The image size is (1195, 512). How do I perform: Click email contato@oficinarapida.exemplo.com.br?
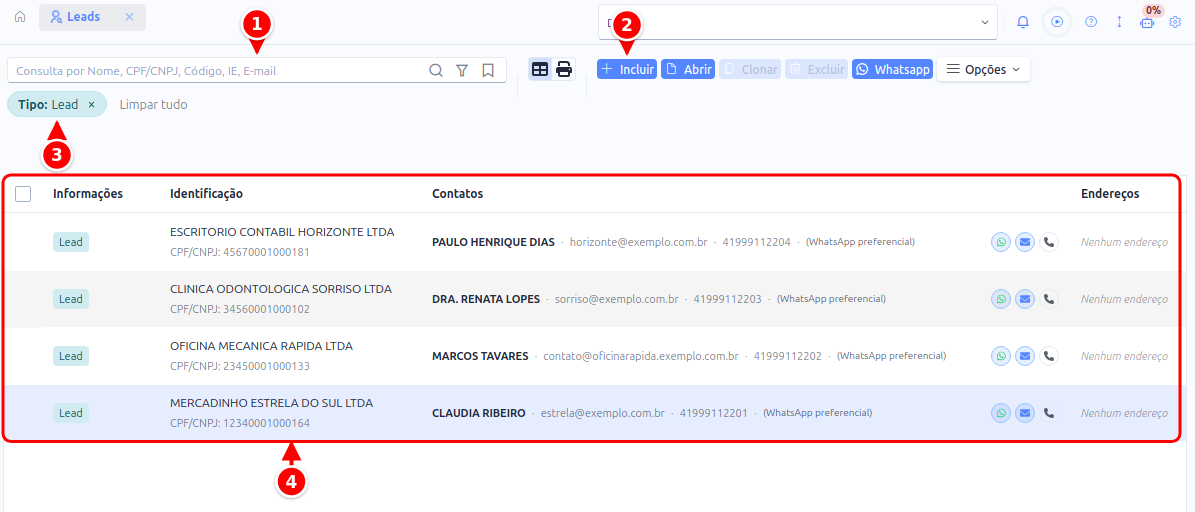641,356
